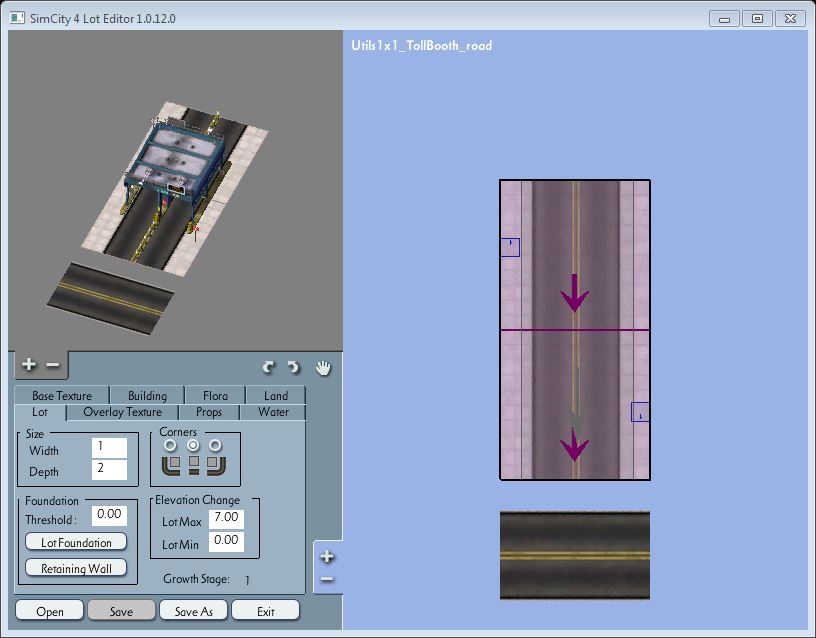Select lower purple direction arrow on lot
The height and width of the screenshot is (638, 816).
575,443
